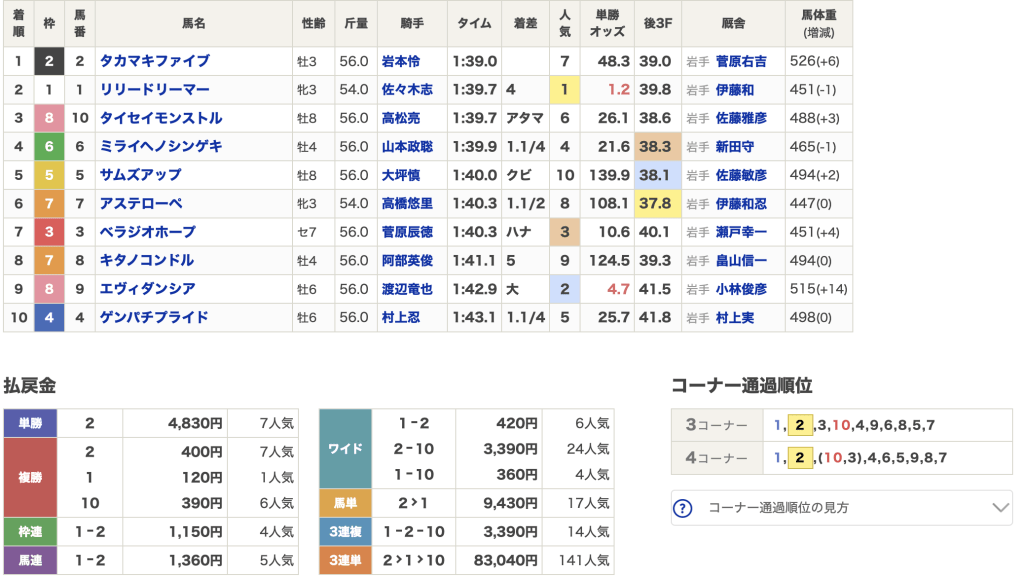The image size is (1024, 577).
Task: Open horse page for エヴィダンシア
Action: [x=148, y=288]
